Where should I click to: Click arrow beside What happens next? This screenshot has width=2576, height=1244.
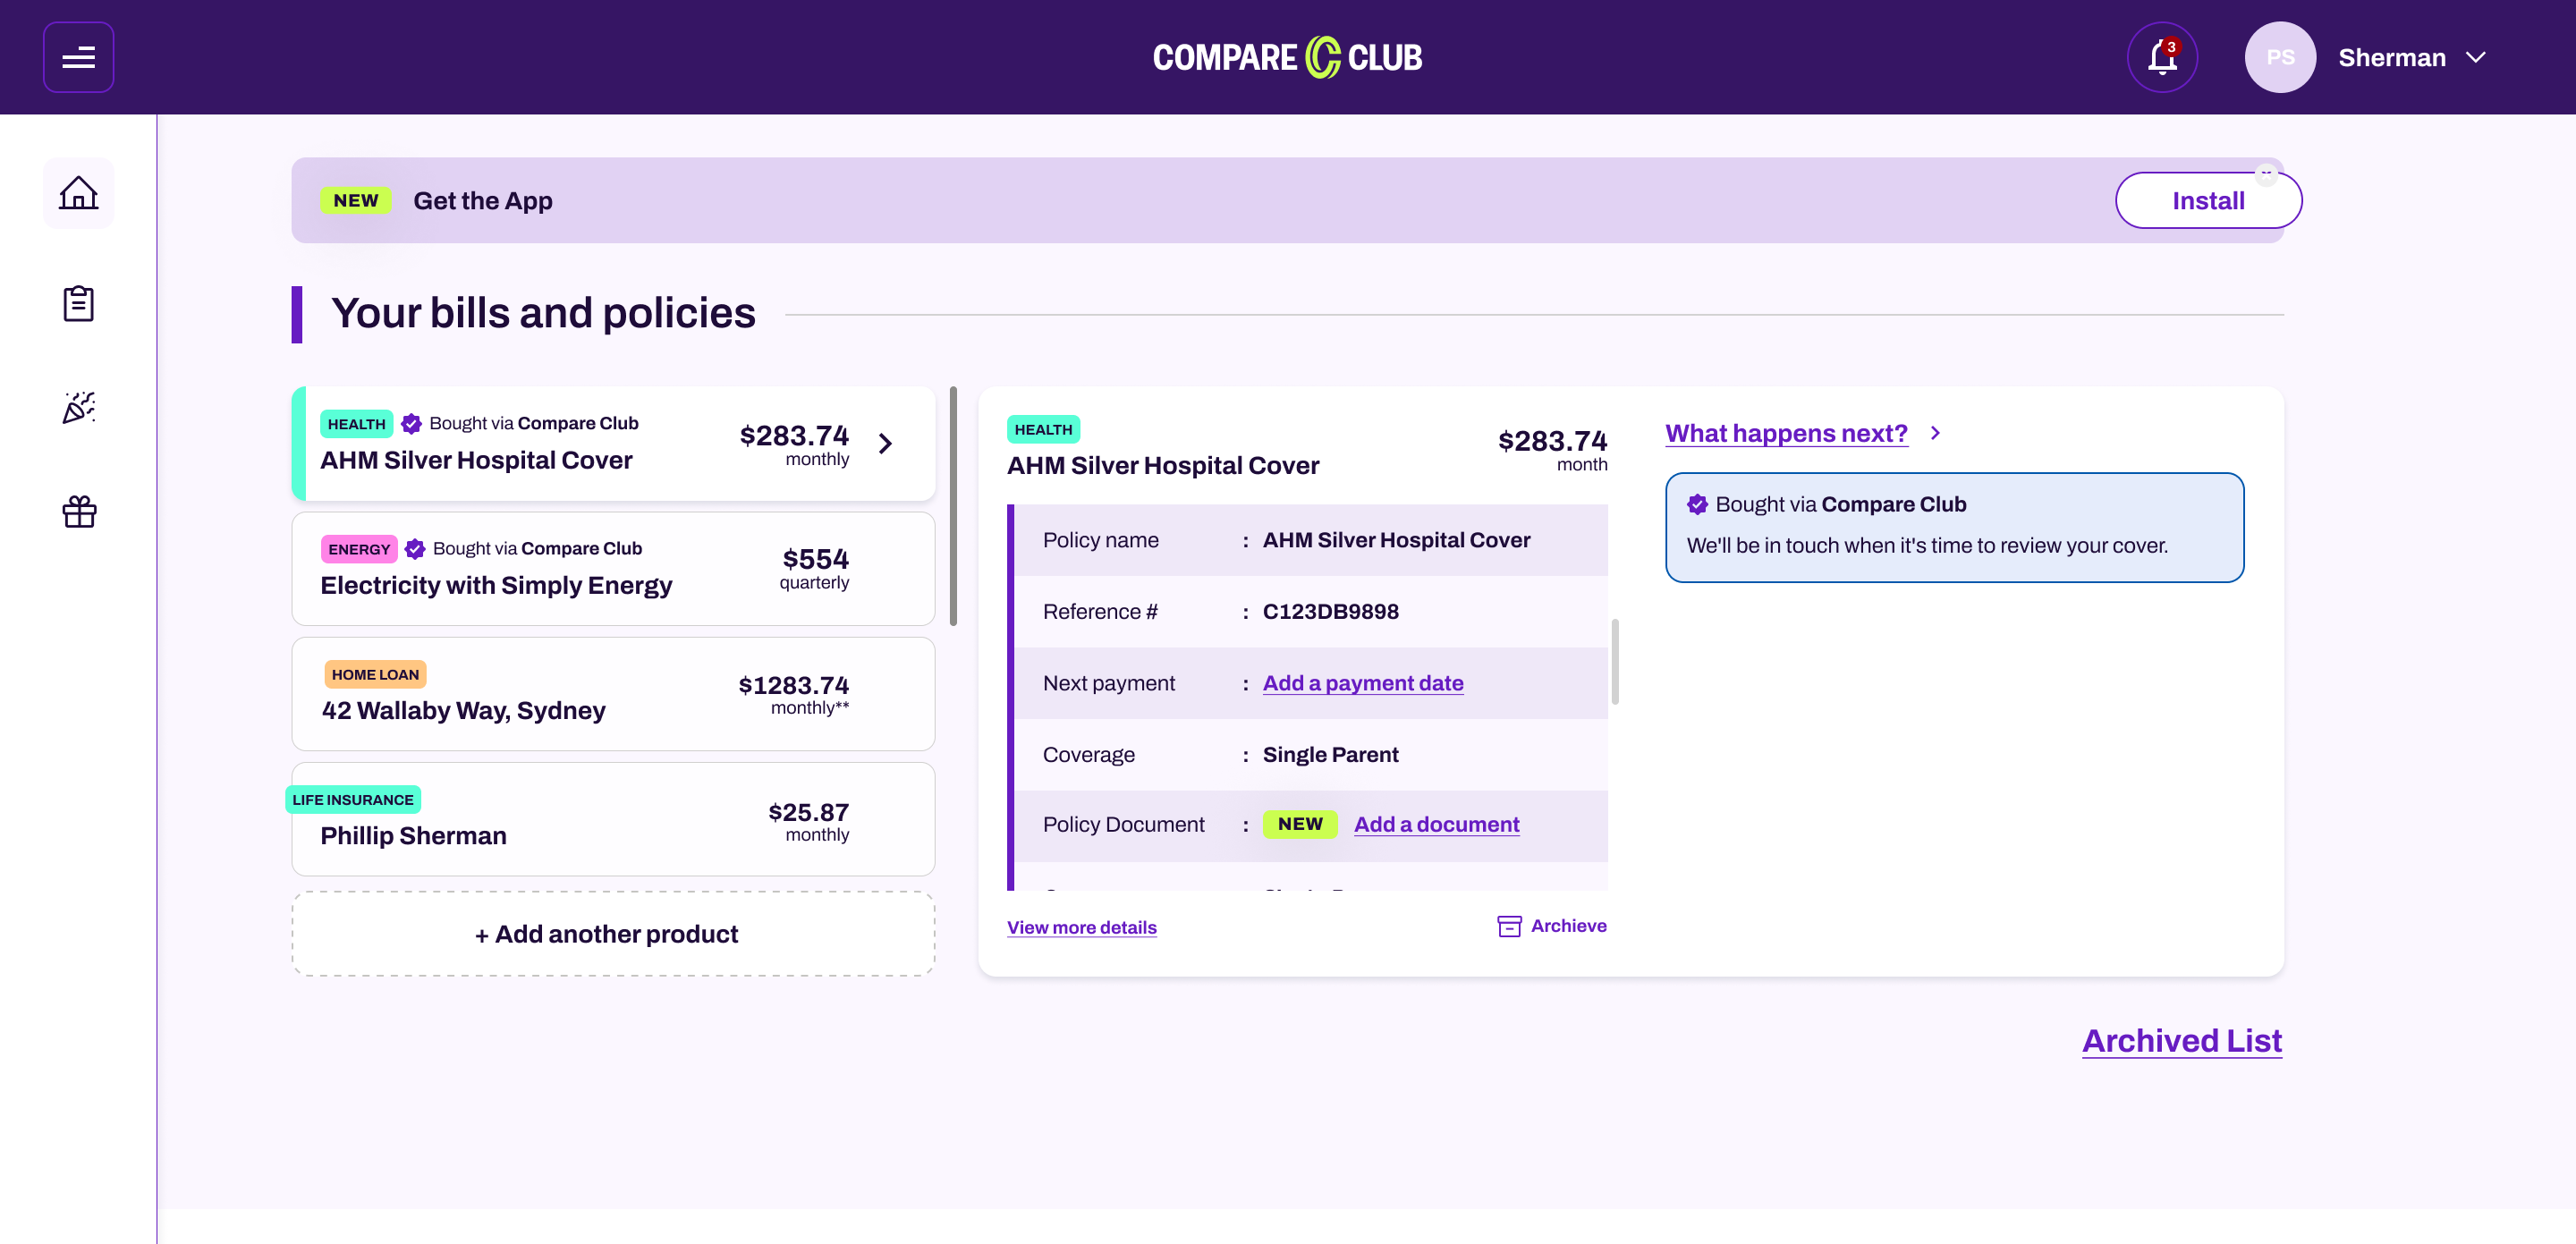click(x=1935, y=433)
